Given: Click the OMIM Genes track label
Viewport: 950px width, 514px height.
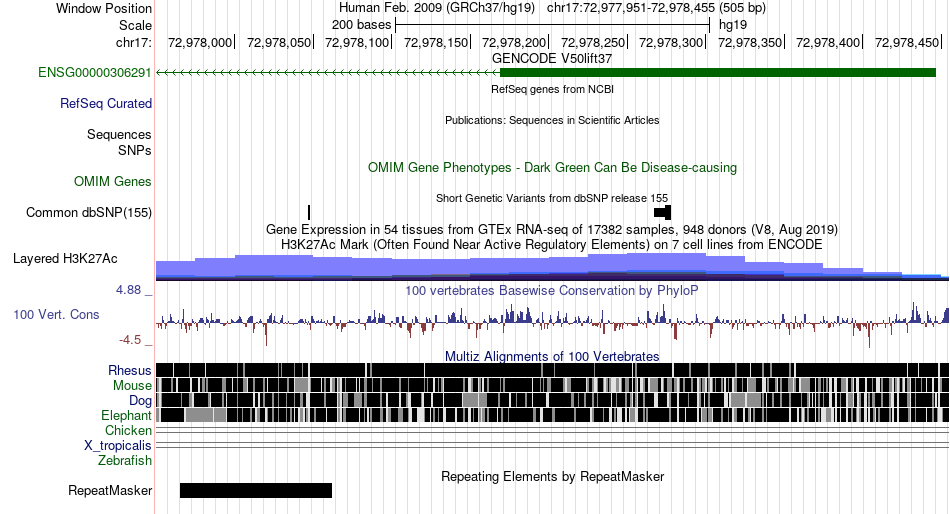Looking at the screenshot, I should 113,182.
